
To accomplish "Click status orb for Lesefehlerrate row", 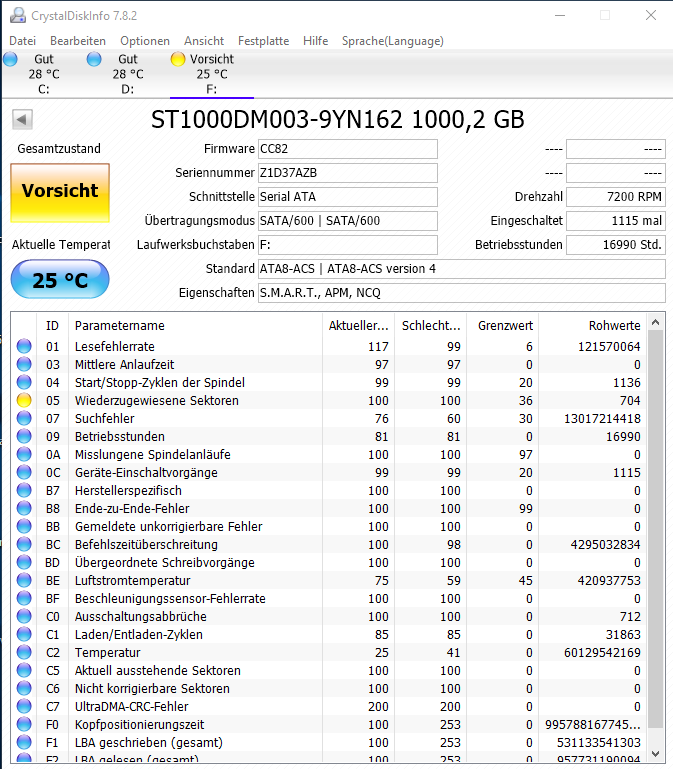I will click(x=24, y=346).
